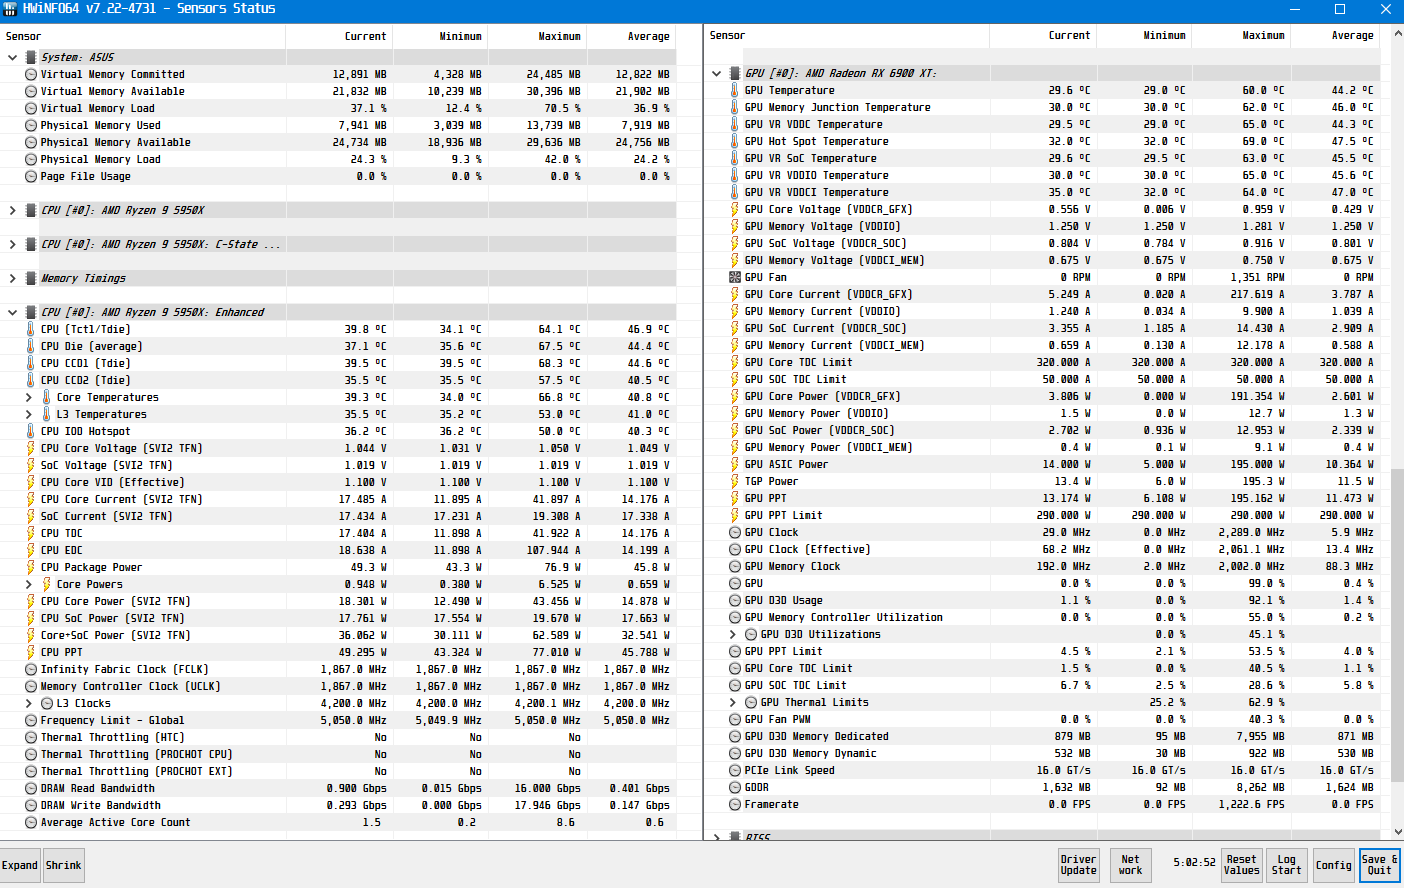Click the clock icon beside GPU Memory Clock

pyautogui.click(x=735, y=566)
